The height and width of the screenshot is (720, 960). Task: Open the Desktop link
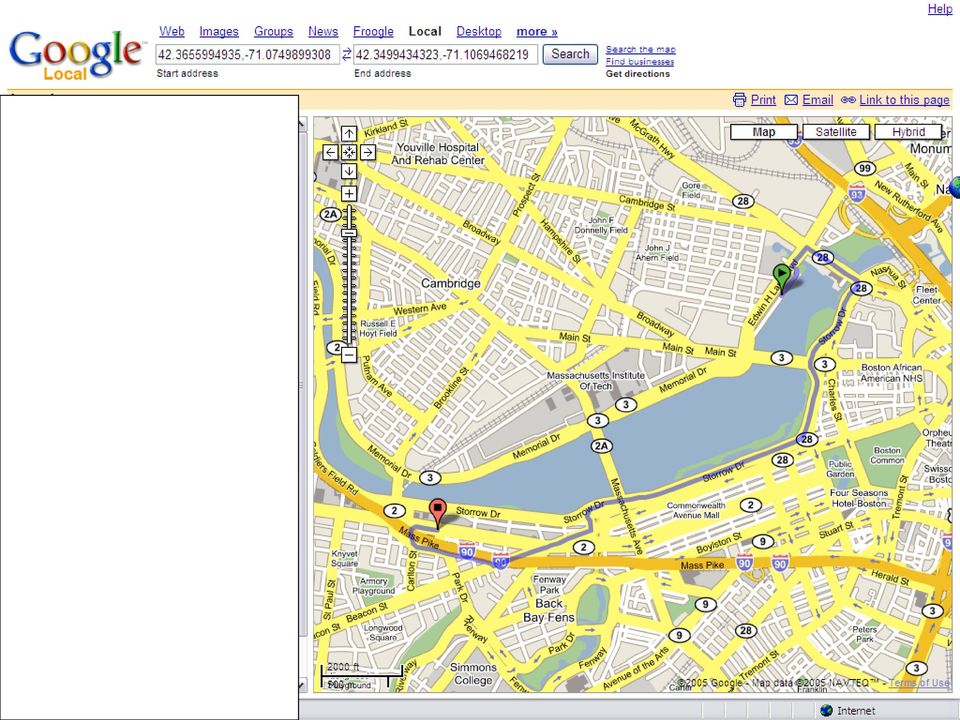pos(479,31)
